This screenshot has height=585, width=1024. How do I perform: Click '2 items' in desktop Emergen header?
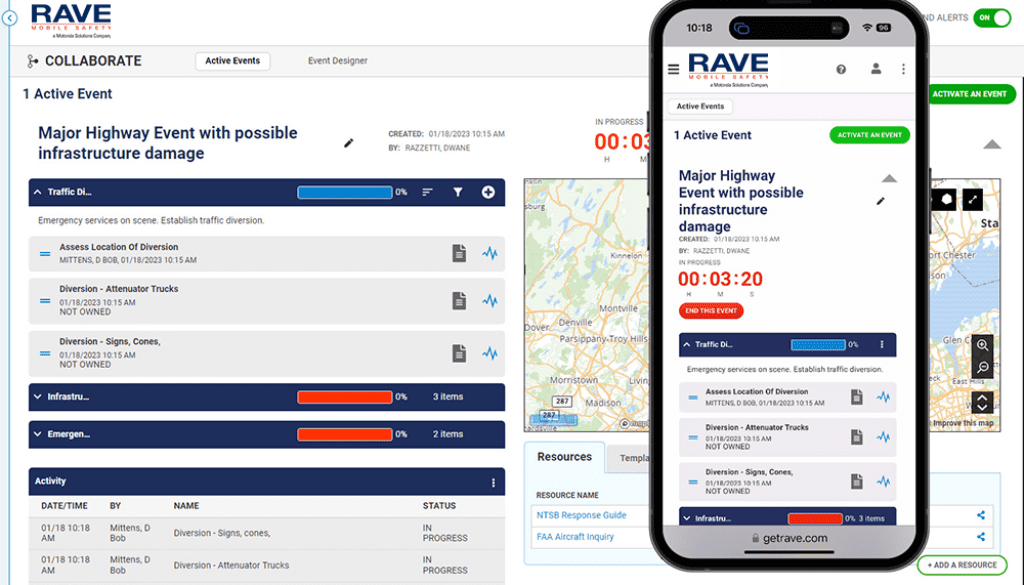pos(448,434)
